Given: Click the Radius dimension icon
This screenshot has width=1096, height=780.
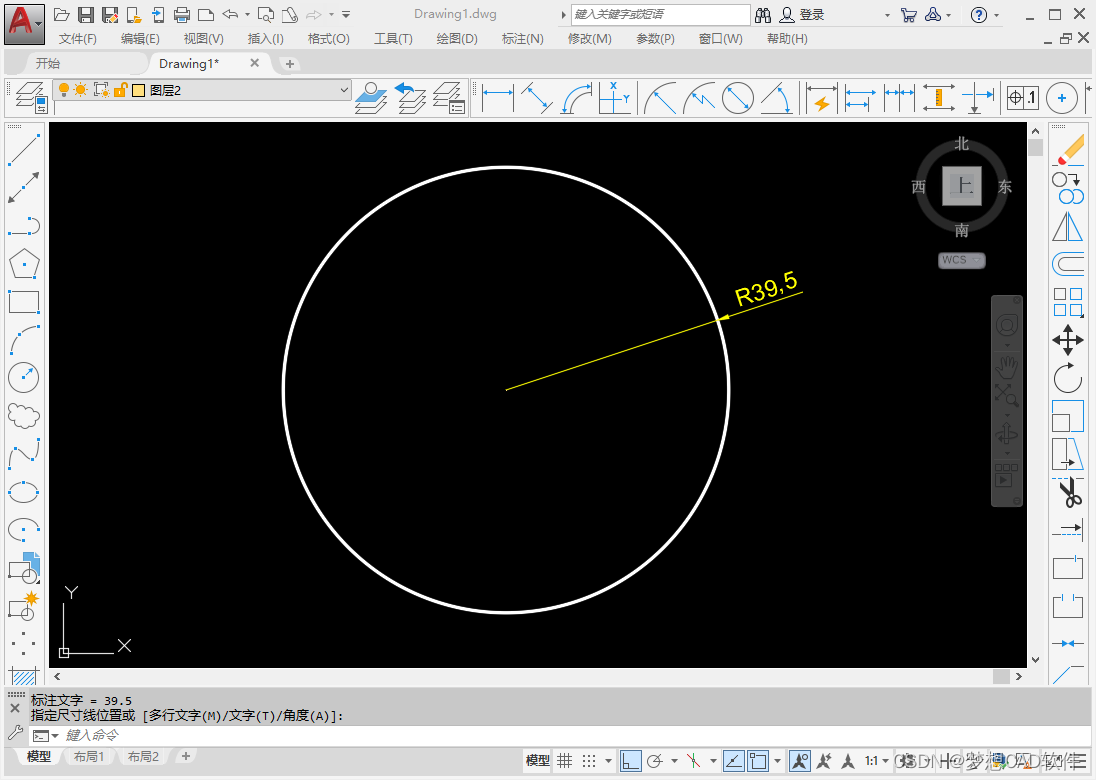Looking at the screenshot, I should tap(660, 98).
